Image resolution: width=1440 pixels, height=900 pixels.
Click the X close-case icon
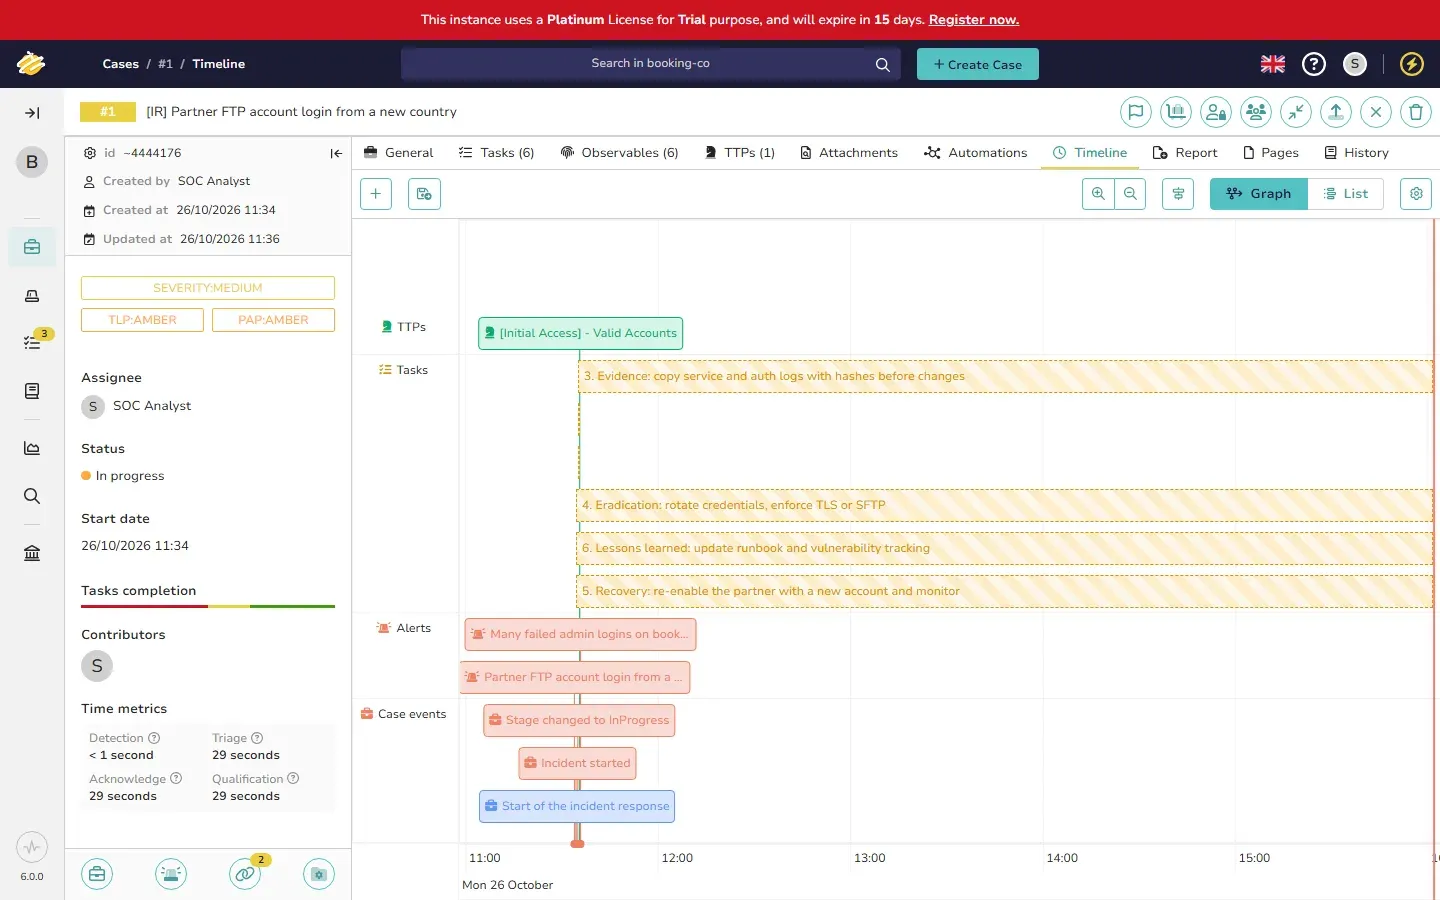coord(1376,112)
